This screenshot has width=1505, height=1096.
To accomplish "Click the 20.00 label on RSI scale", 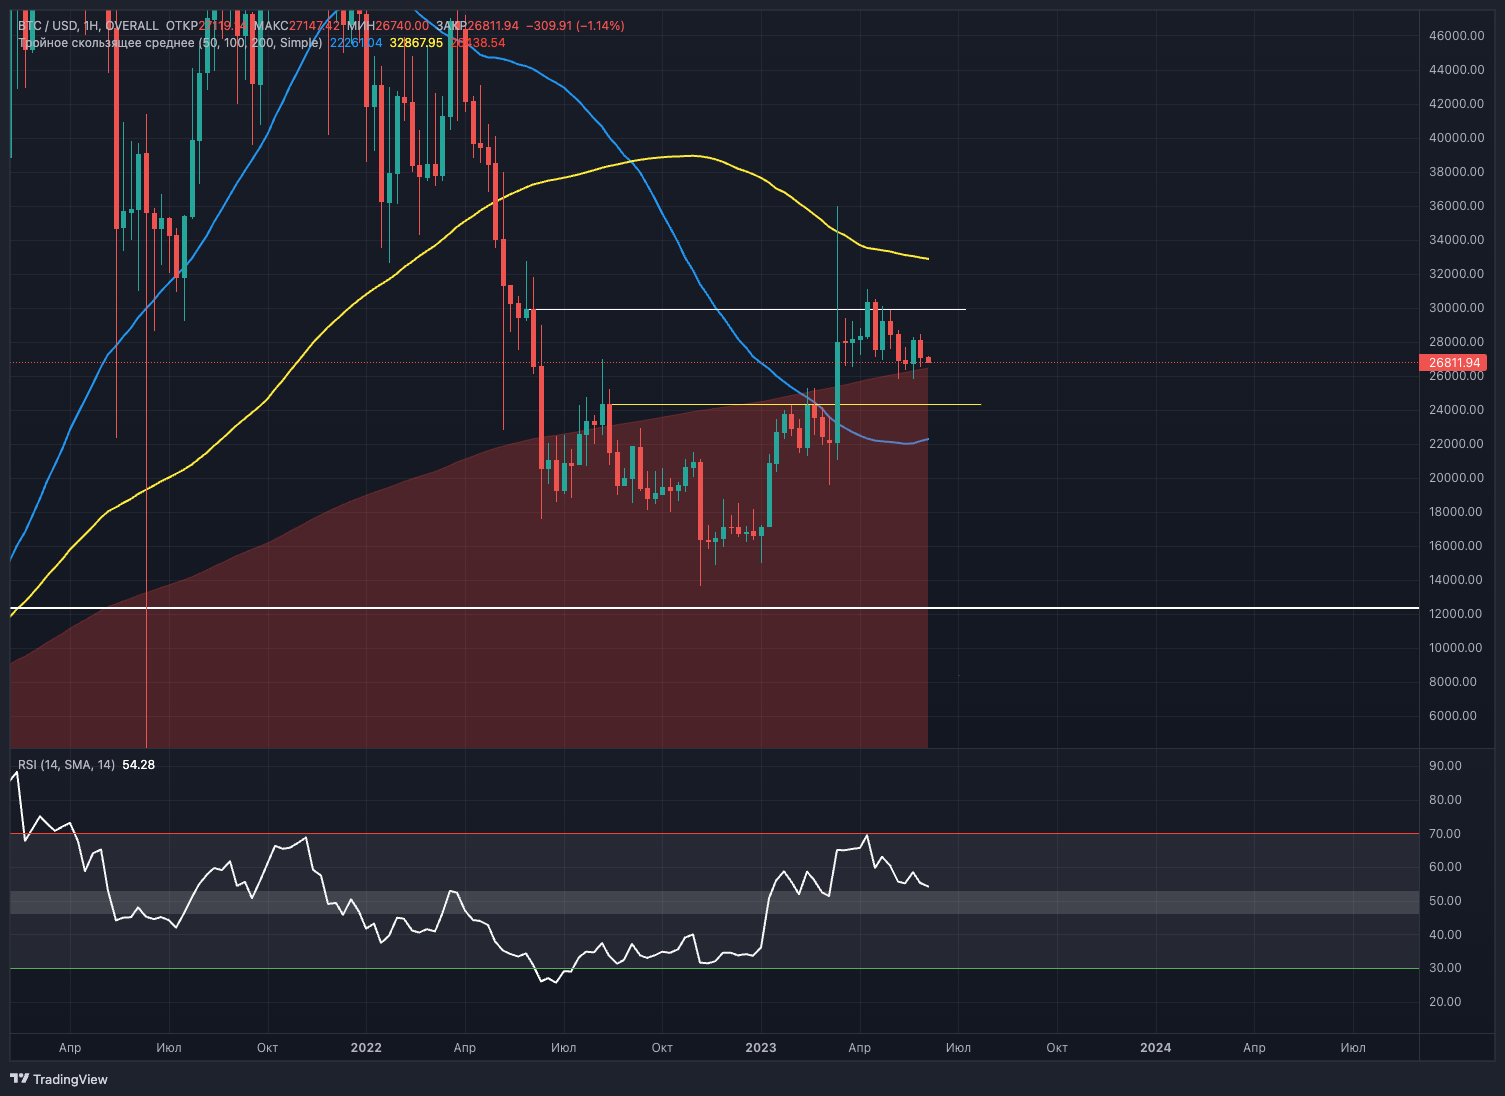I will tap(1445, 1002).
